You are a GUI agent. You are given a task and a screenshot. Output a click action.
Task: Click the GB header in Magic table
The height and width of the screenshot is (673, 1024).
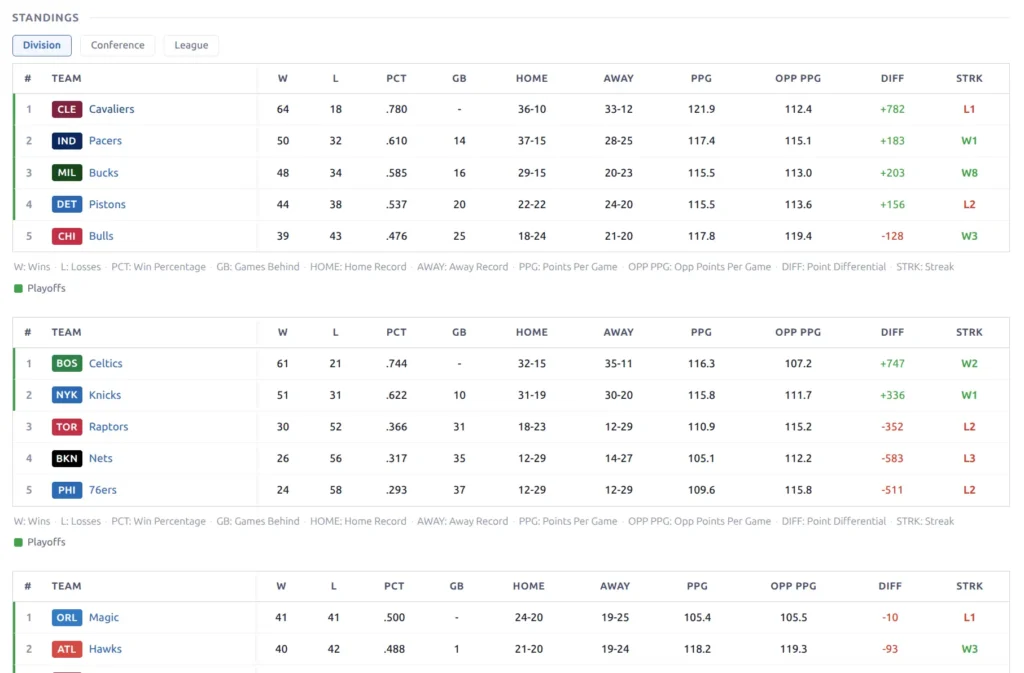point(456,586)
